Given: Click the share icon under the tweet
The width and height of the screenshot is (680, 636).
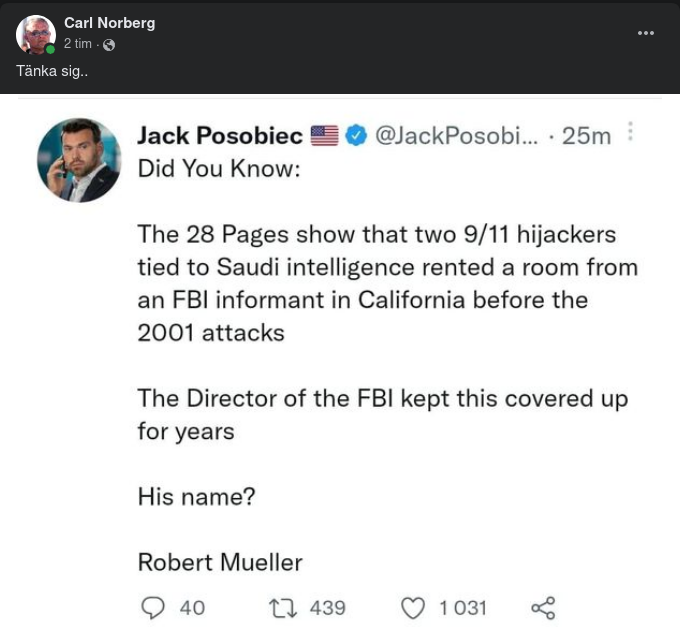Looking at the screenshot, I should tap(543, 607).
